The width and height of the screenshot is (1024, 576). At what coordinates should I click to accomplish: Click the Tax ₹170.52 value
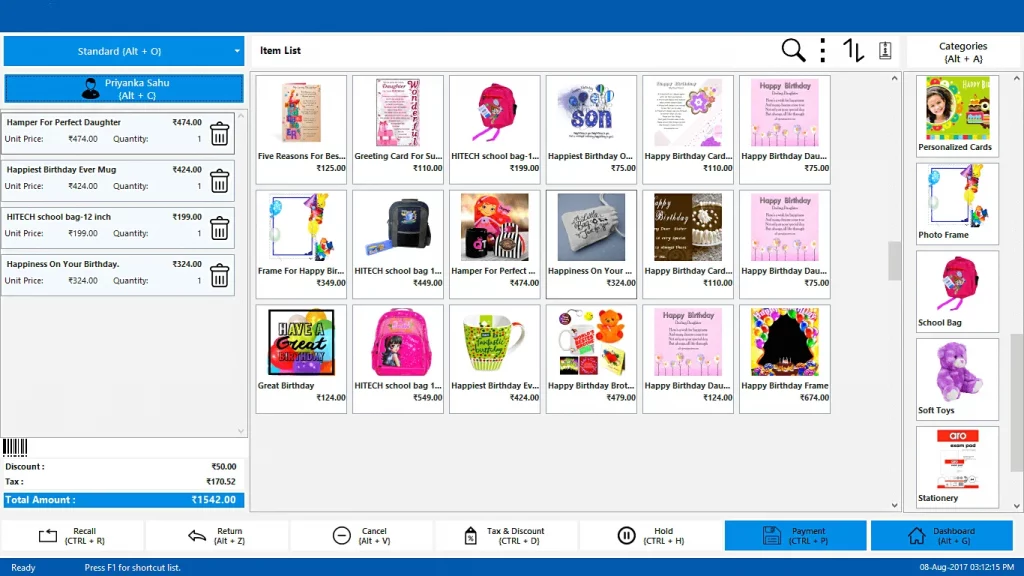[x=221, y=481]
